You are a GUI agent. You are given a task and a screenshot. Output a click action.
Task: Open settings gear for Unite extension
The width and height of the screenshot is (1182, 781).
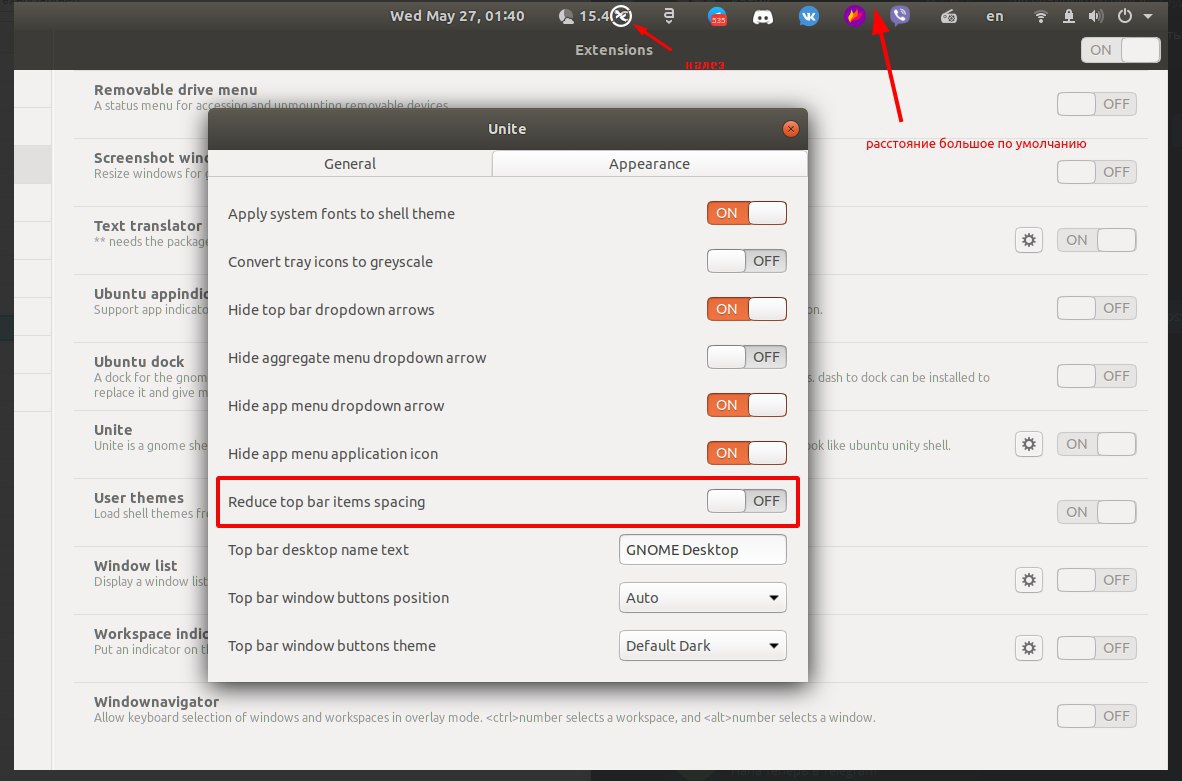coord(1029,444)
